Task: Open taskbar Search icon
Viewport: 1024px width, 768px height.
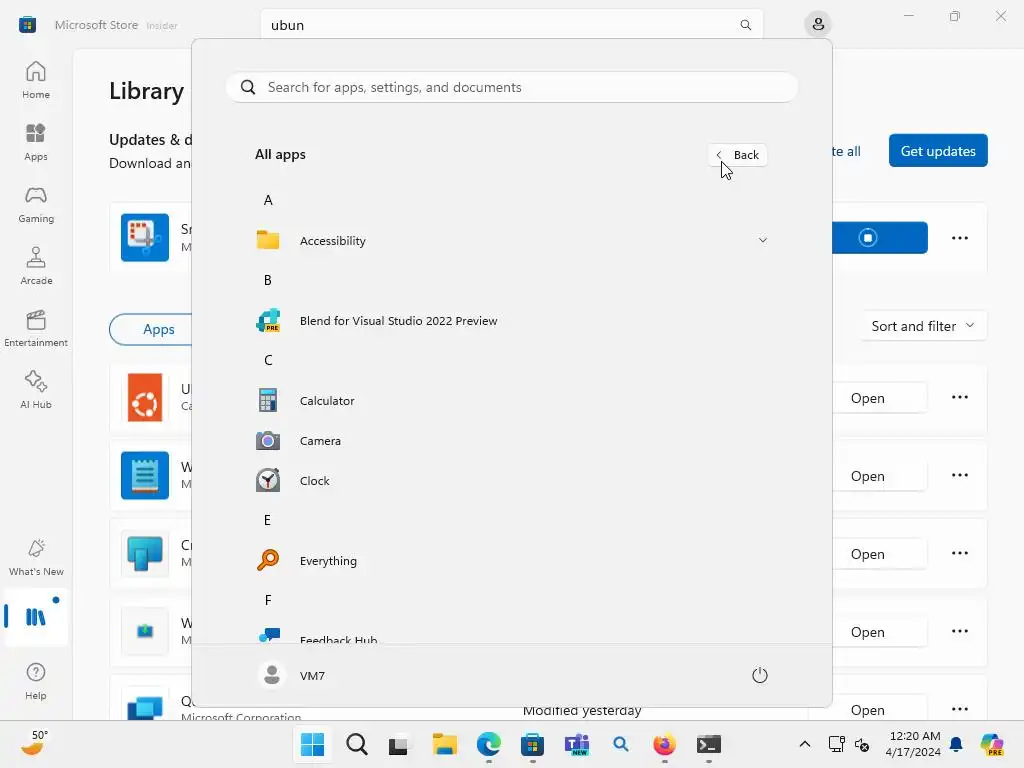Action: point(357,744)
